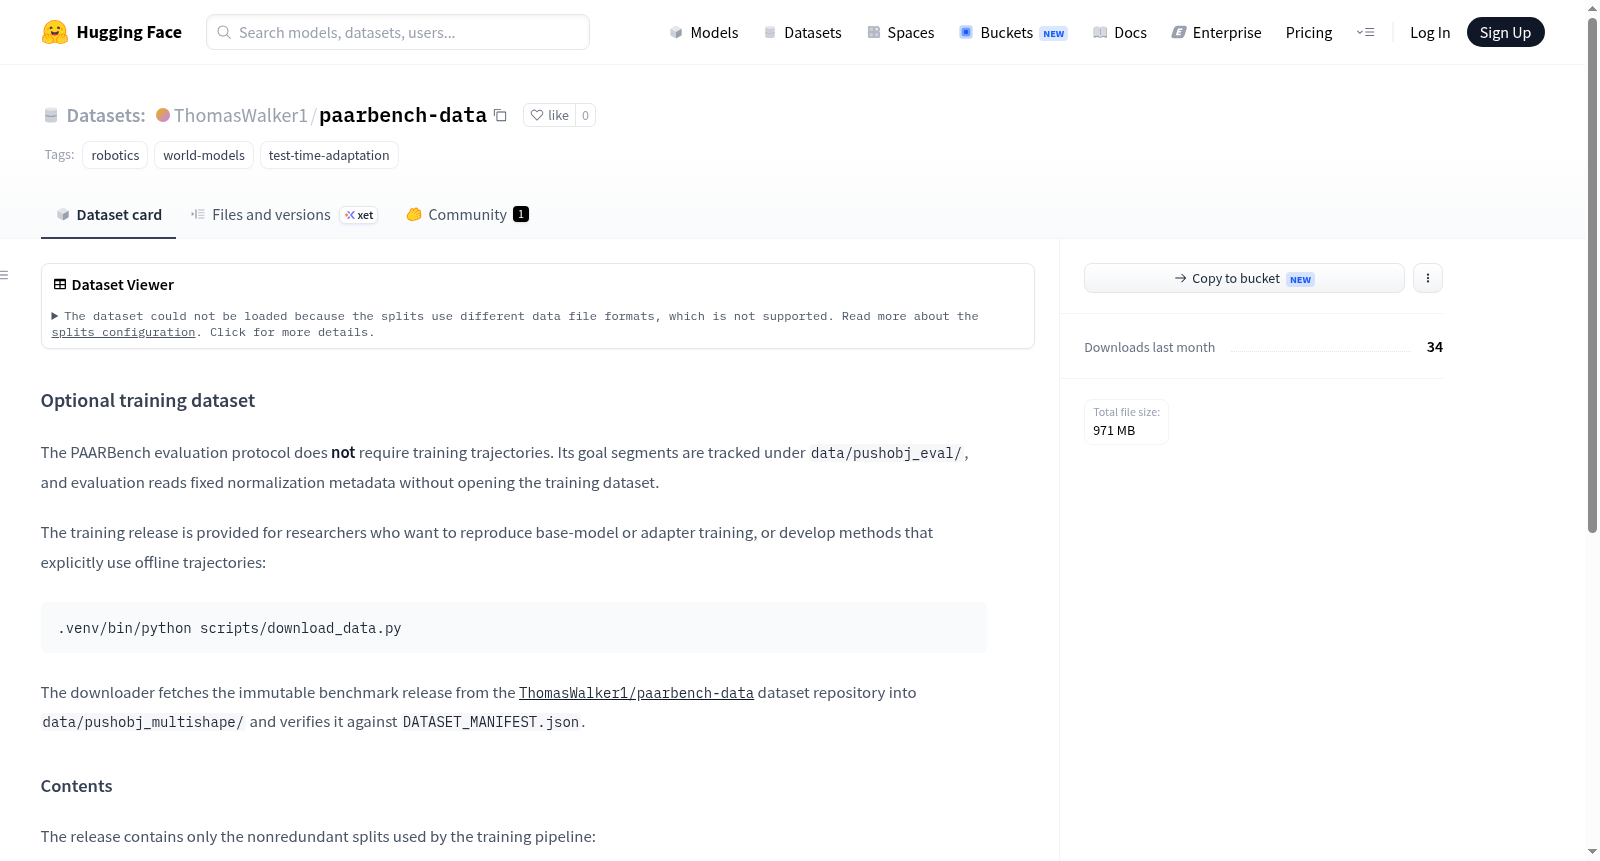Click the Log In link

(x=1430, y=32)
